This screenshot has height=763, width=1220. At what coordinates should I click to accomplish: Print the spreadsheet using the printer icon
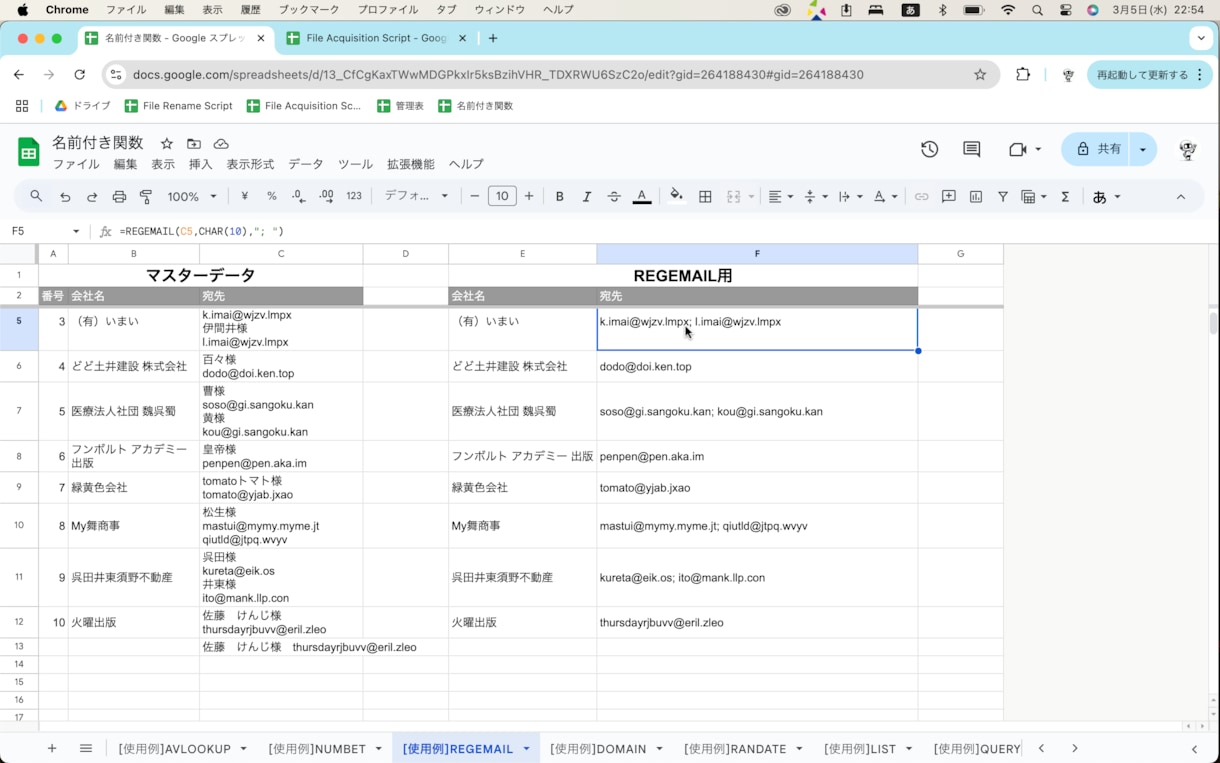pyautogui.click(x=119, y=197)
